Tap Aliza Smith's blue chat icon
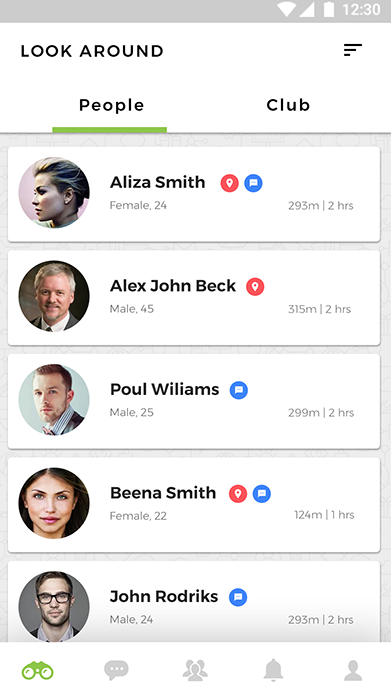Viewport: 391px width, 697px height. (253, 183)
